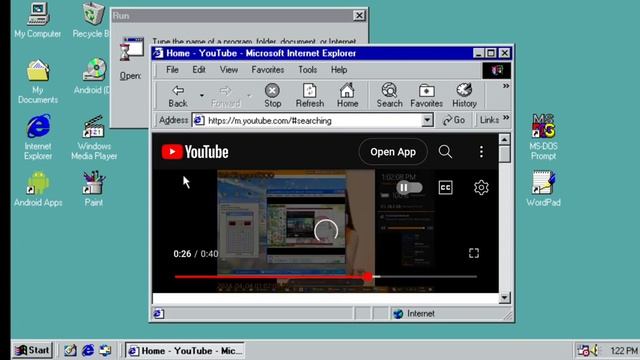Click Internet Explorer quick launch icon
This screenshot has width=640, height=360.
coord(88,350)
